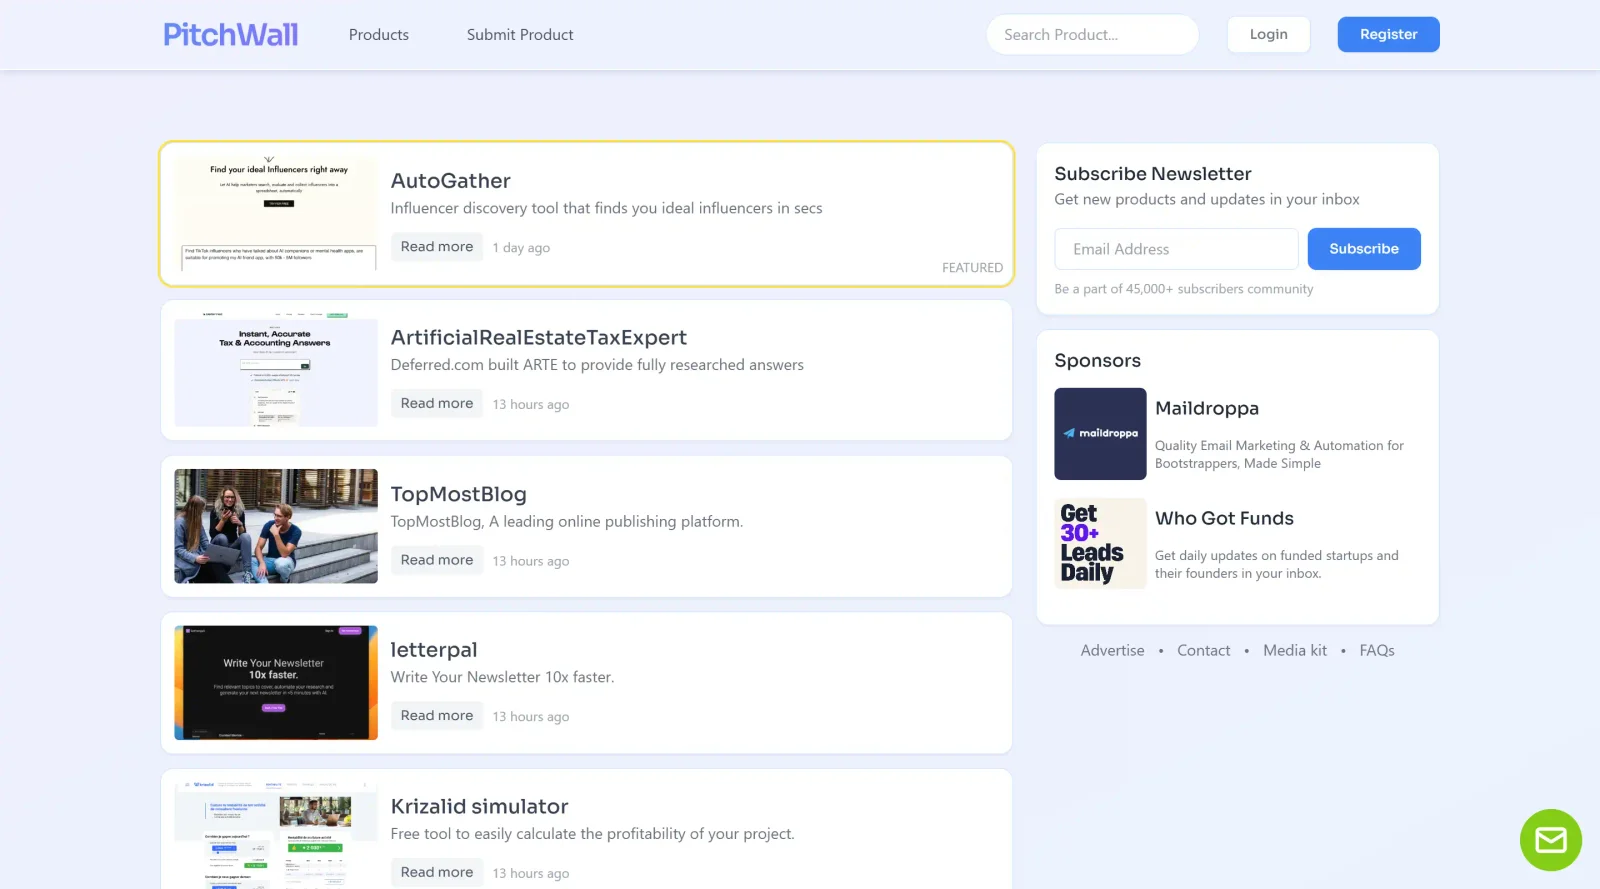Click the FEATURED label on AutoGather card
This screenshot has width=1600, height=889.
(x=972, y=268)
